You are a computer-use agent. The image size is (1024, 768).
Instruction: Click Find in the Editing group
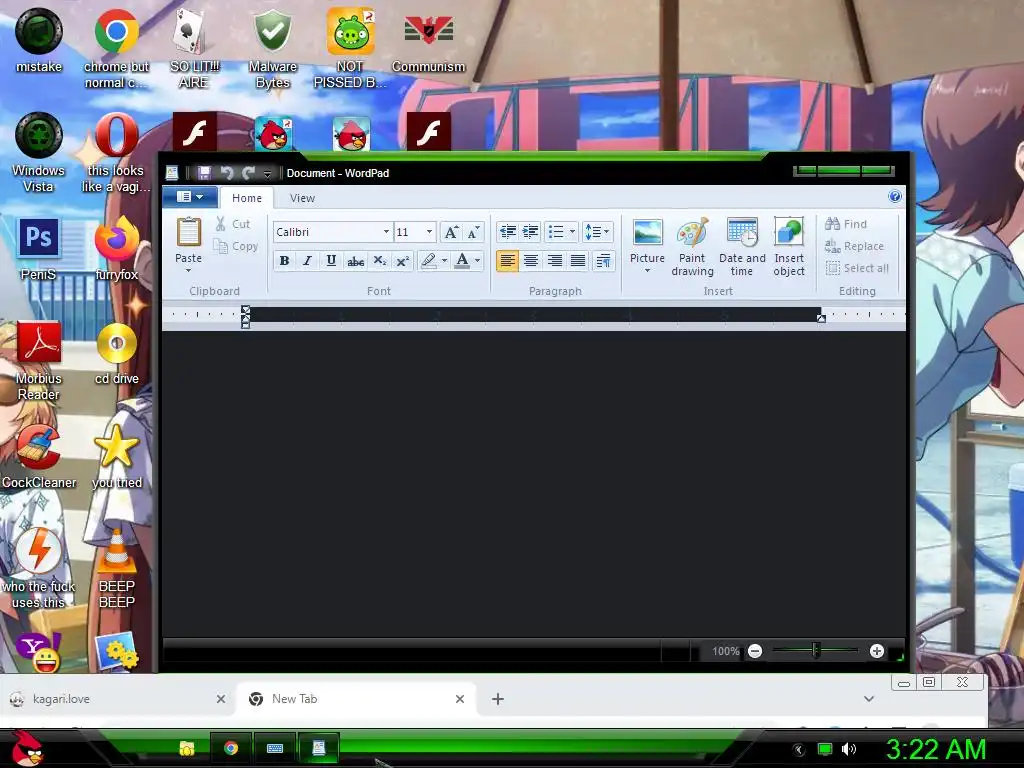(846, 224)
